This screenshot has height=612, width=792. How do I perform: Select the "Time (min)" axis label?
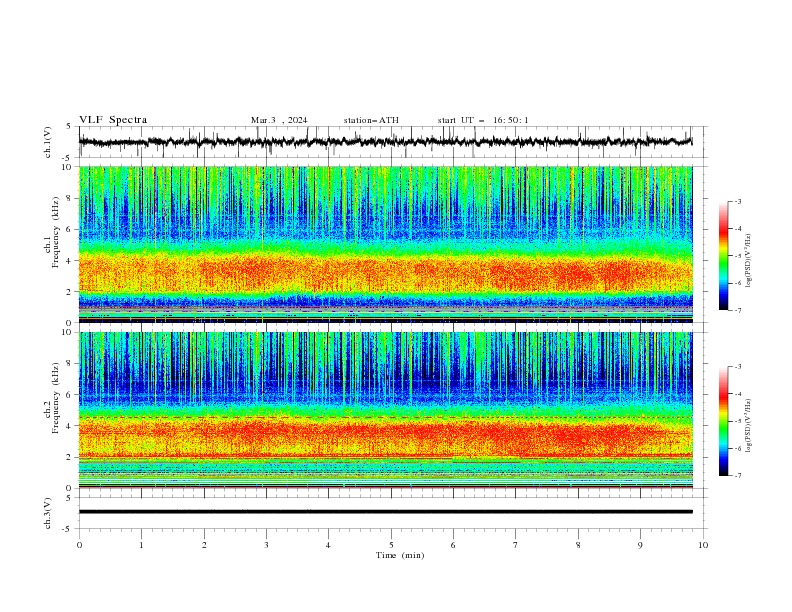click(400, 555)
